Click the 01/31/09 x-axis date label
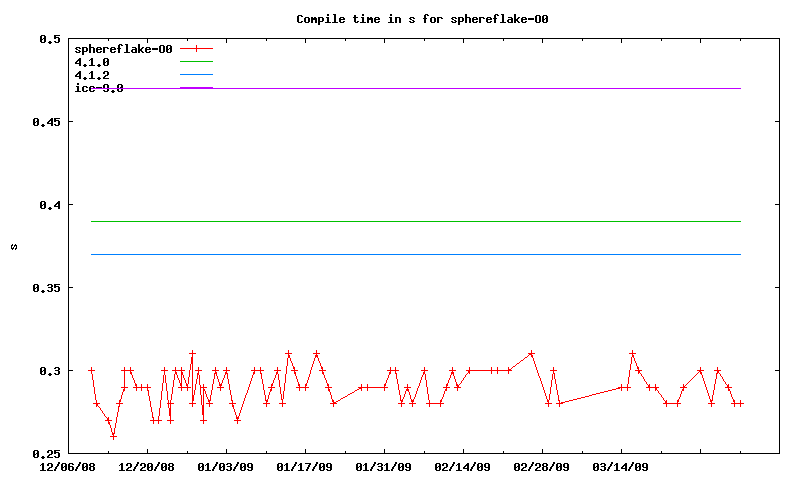This screenshot has height=480, width=800. click(384, 467)
